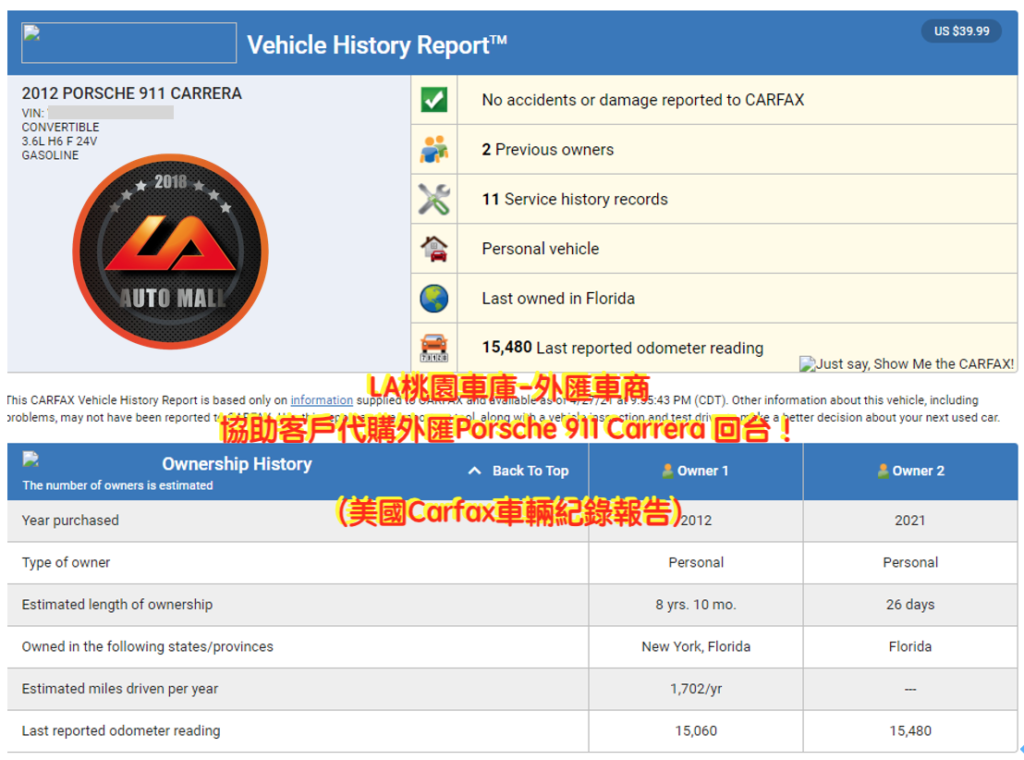Image resolution: width=1024 pixels, height=760 pixels.
Task: Click the car odometer reading icon
Action: point(434,347)
